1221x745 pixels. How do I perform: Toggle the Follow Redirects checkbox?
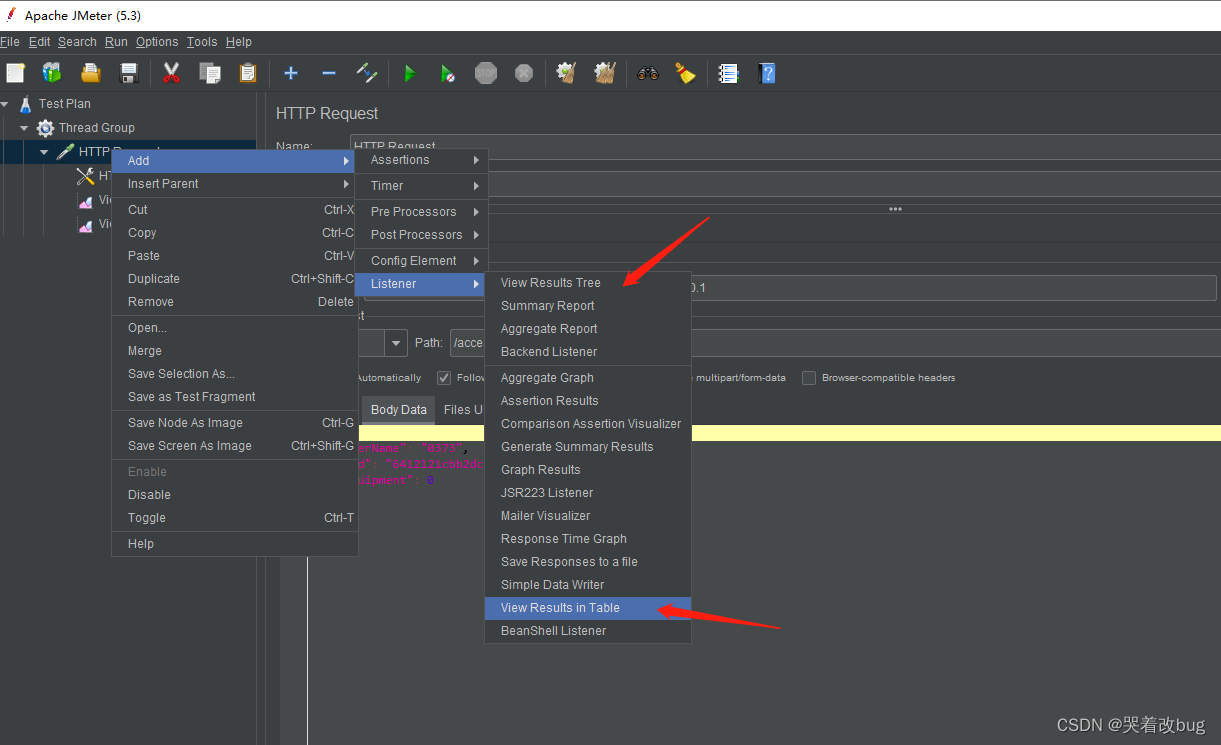444,378
